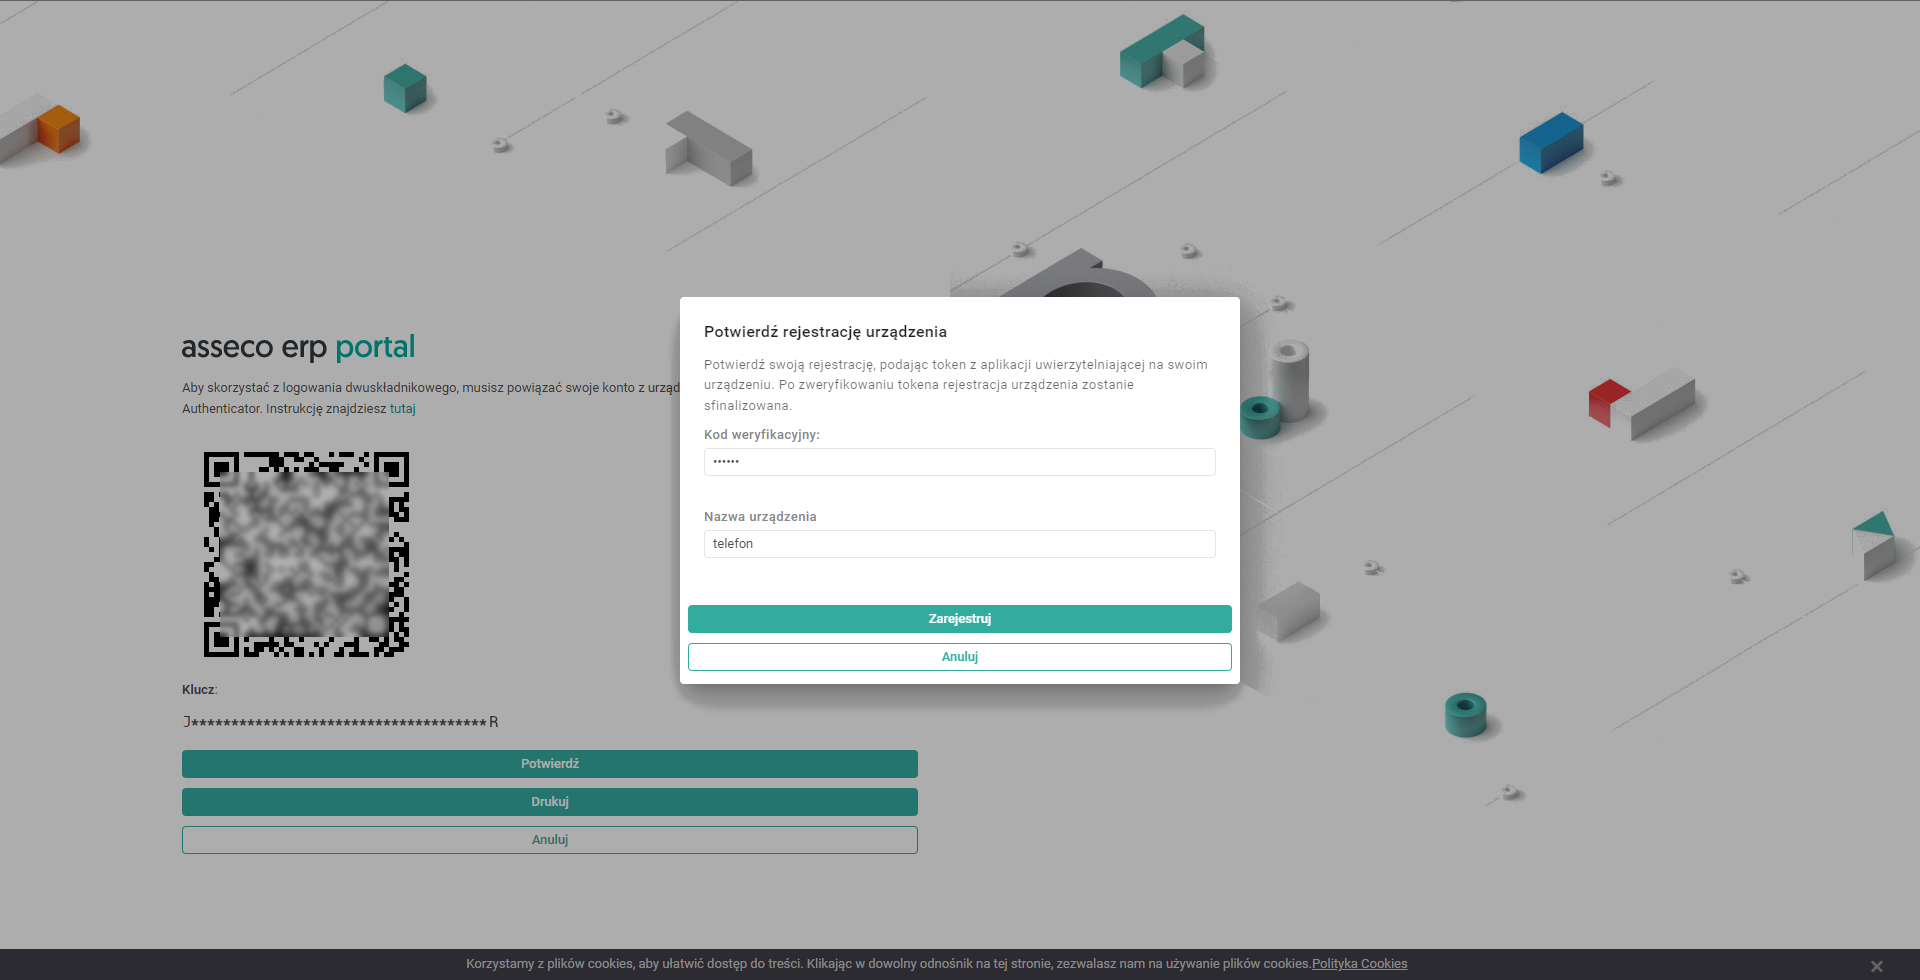Click the Anuluj button under Drukuj

(x=550, y=840)
